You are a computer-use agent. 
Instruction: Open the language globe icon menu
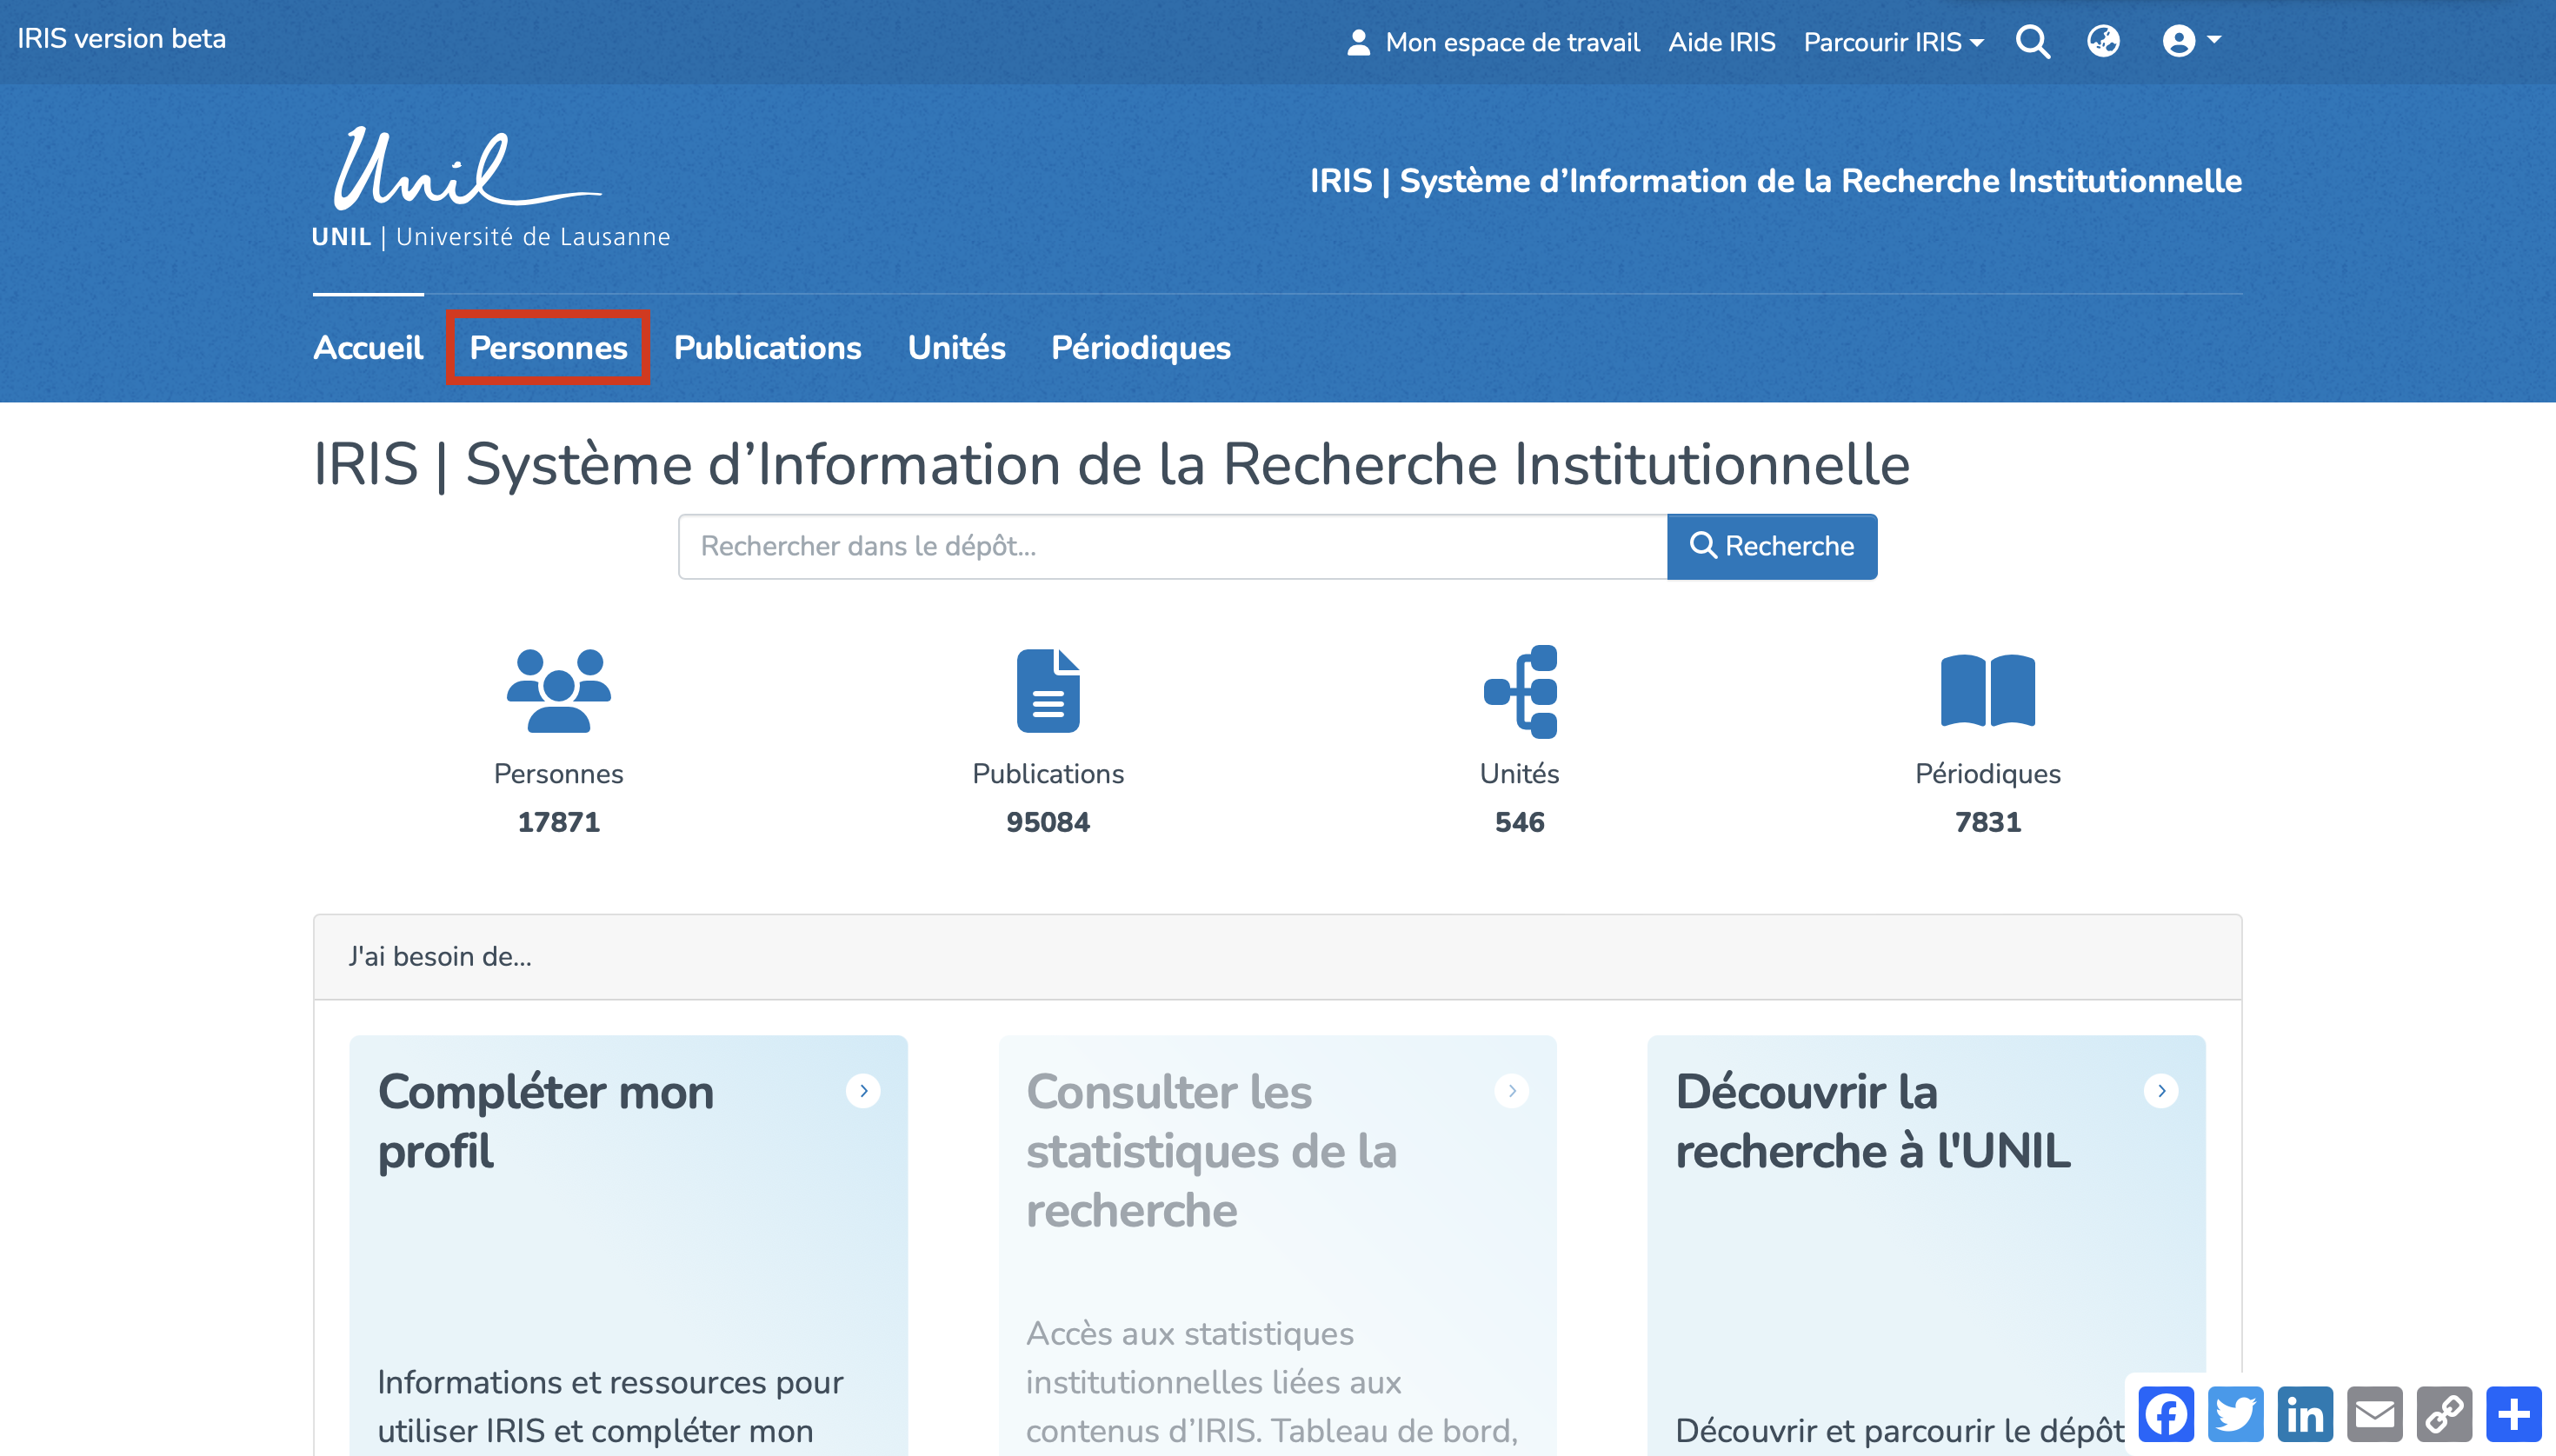[2103, 42]
